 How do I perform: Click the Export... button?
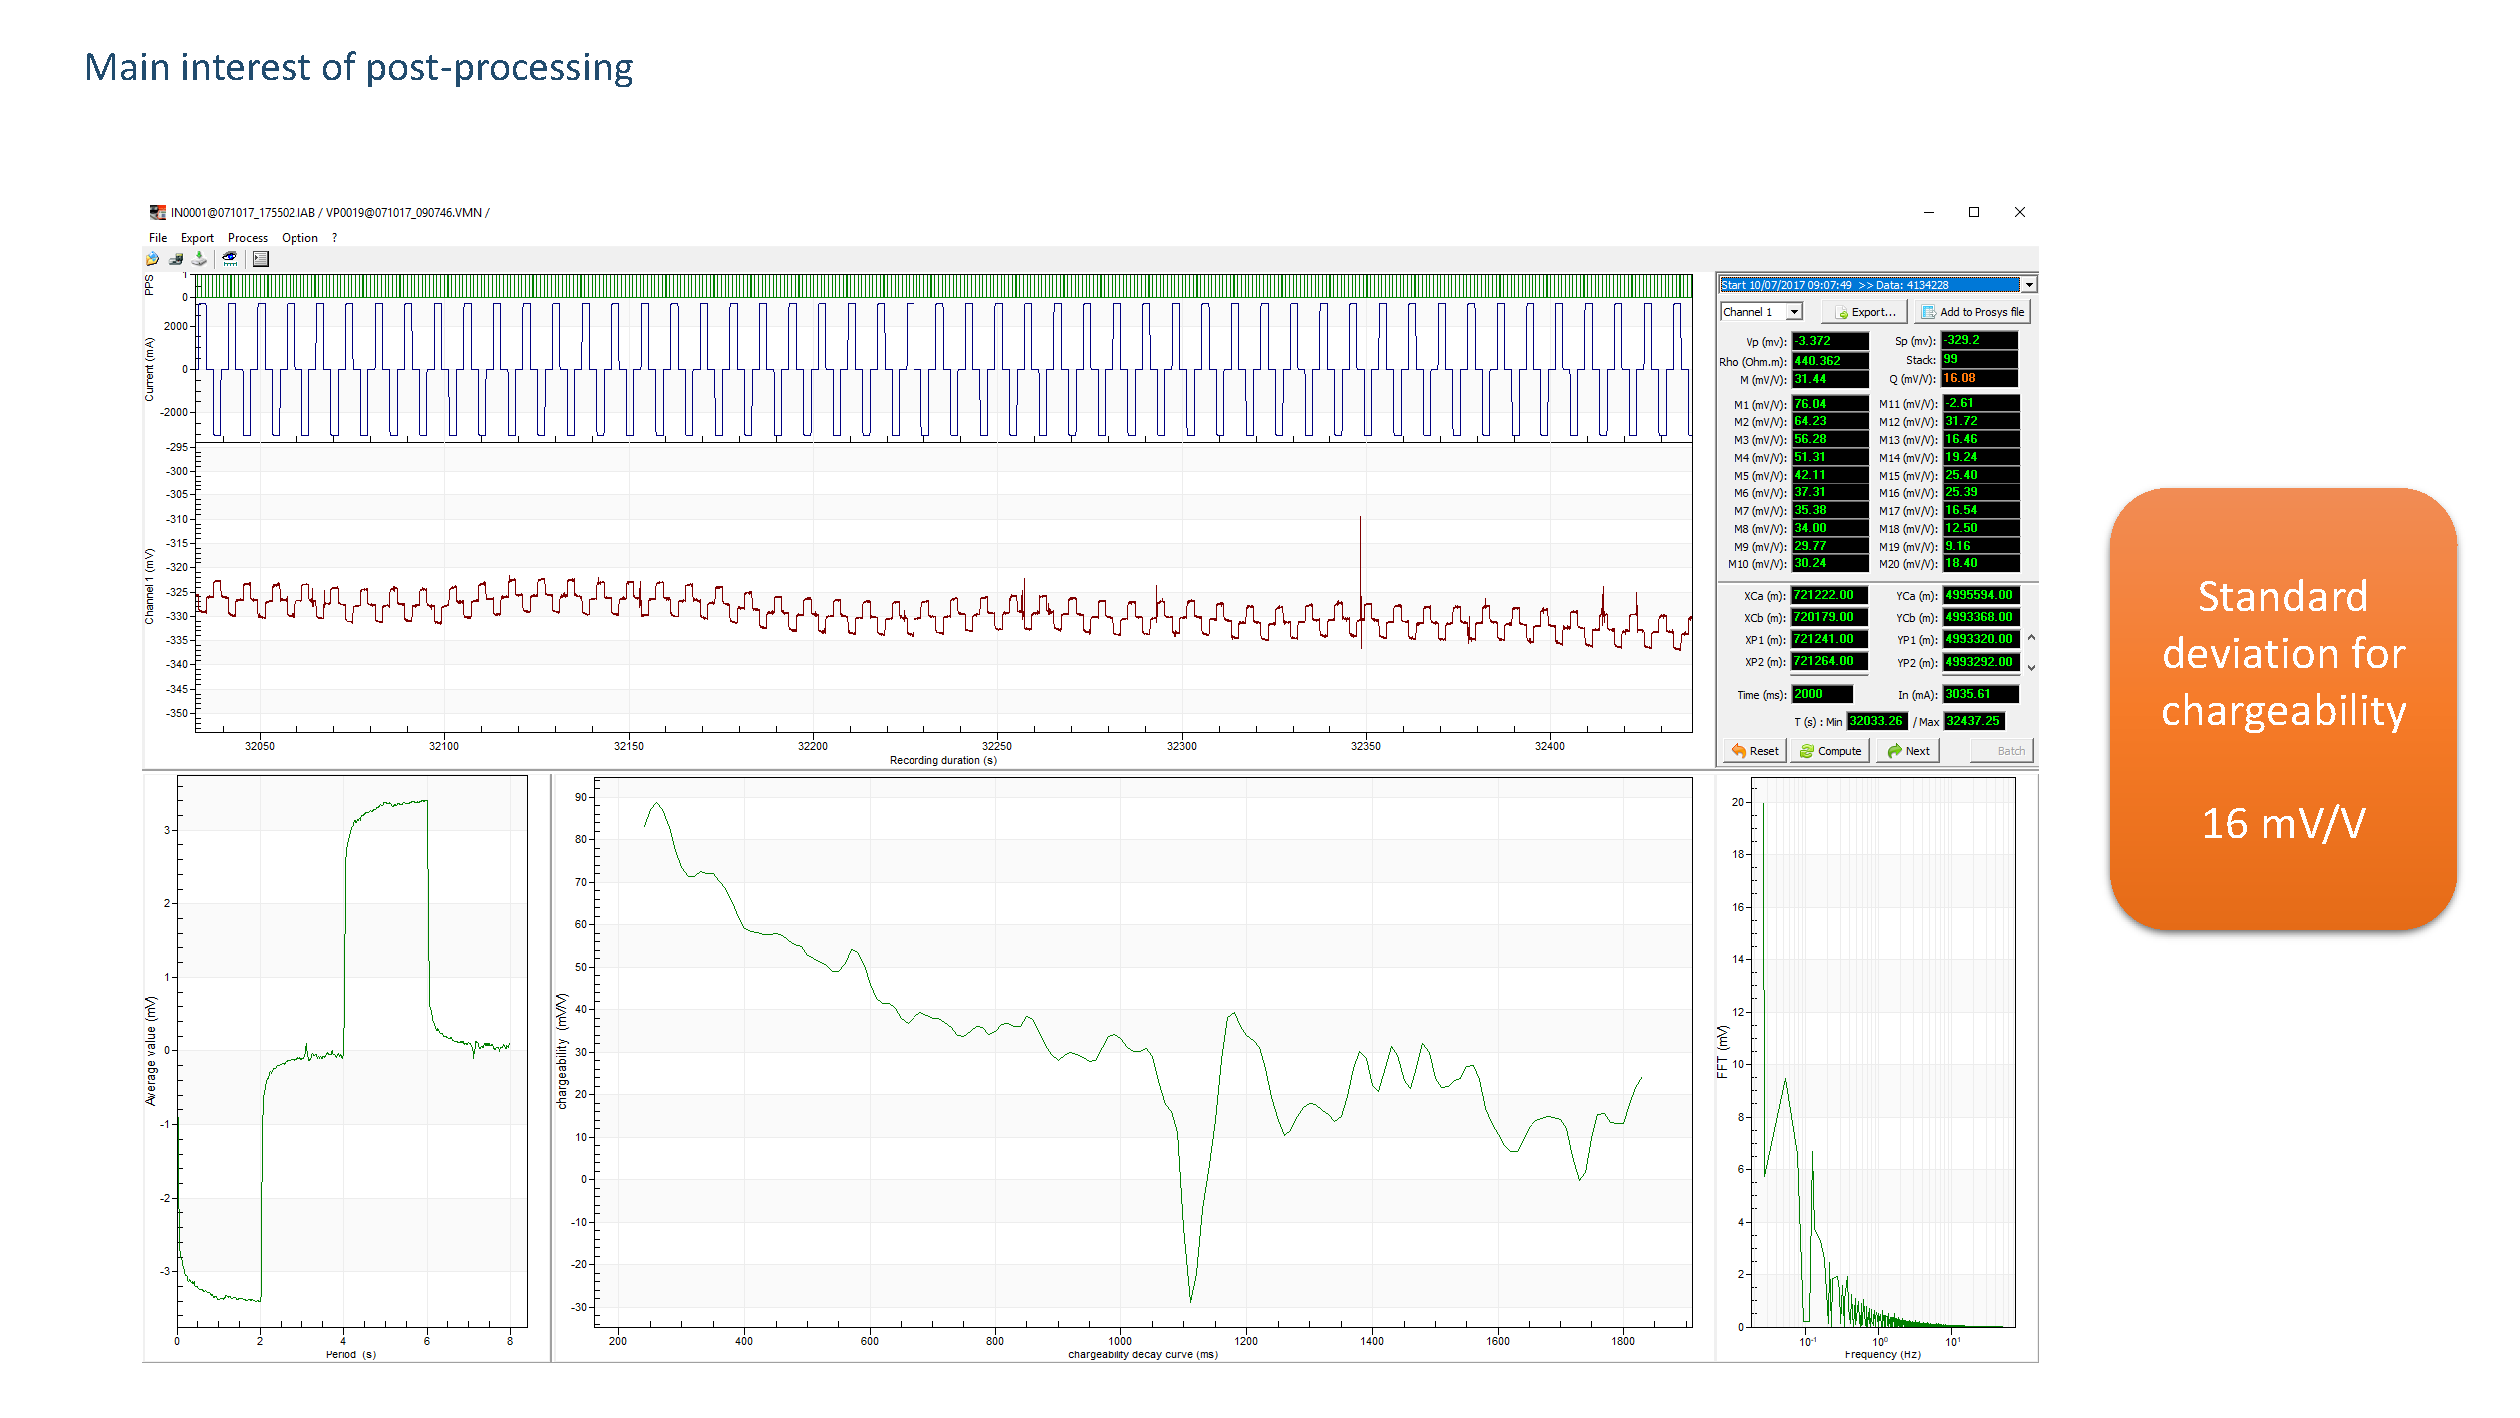pyautogui.click(x=1865, y=312)
